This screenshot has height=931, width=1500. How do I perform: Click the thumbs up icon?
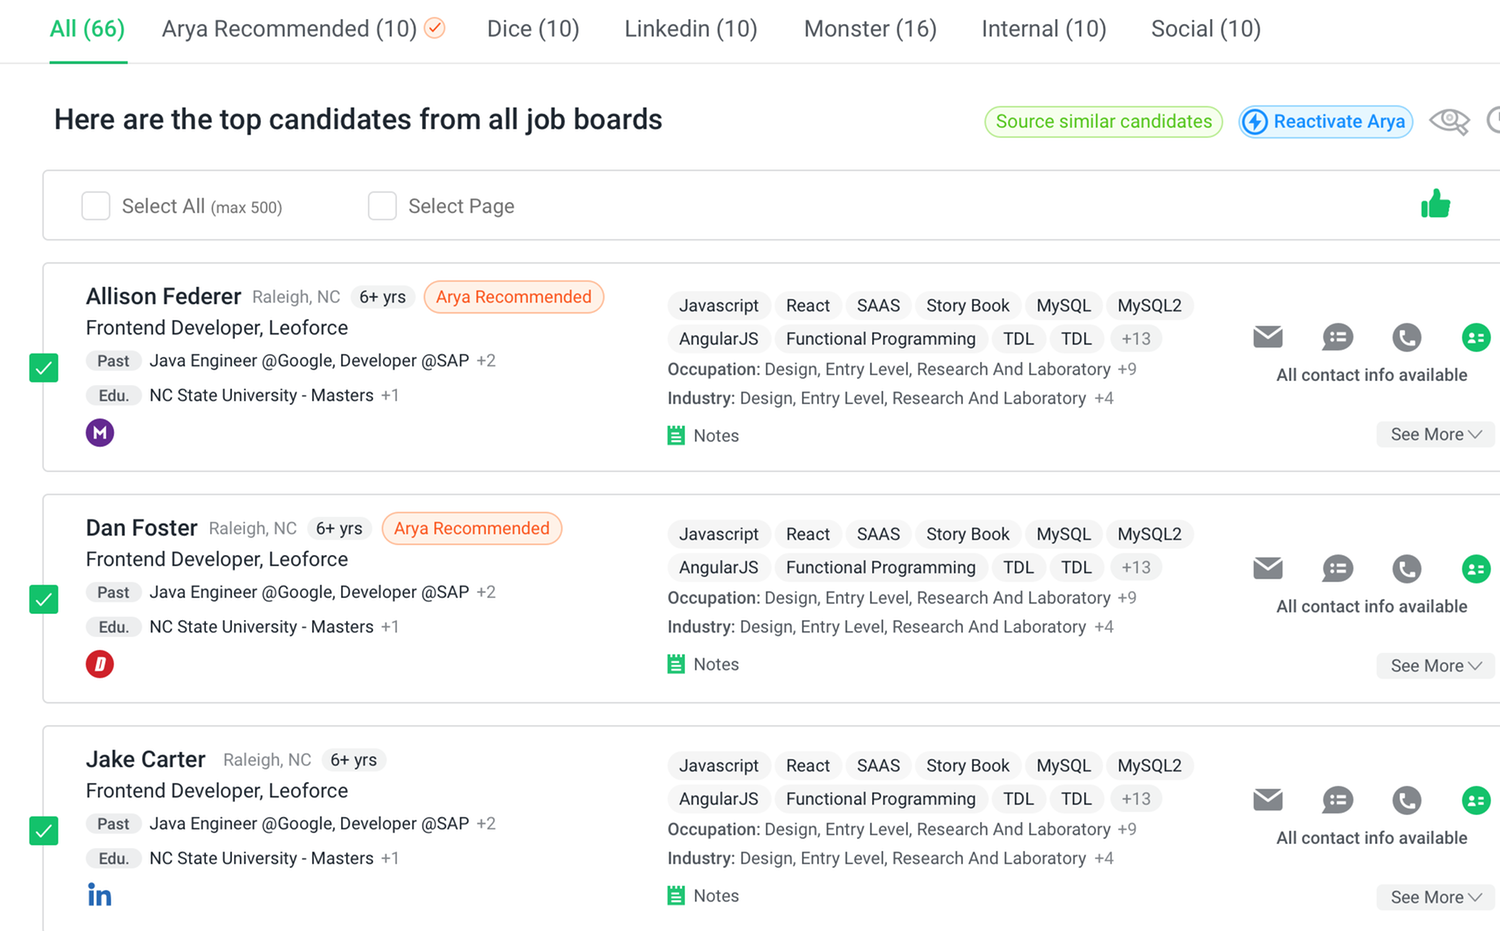(1435, 203)
